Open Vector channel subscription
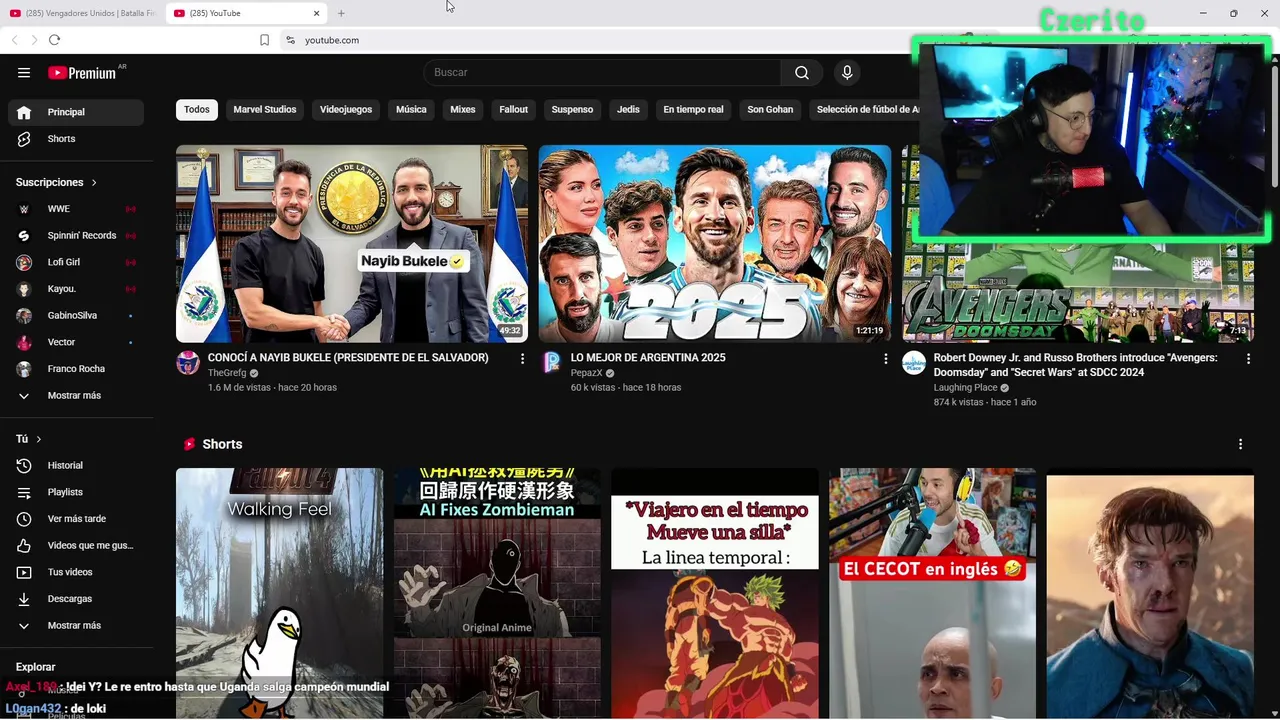The height and width of the screenshot is (720, 1280). click(x=75, y=342)
